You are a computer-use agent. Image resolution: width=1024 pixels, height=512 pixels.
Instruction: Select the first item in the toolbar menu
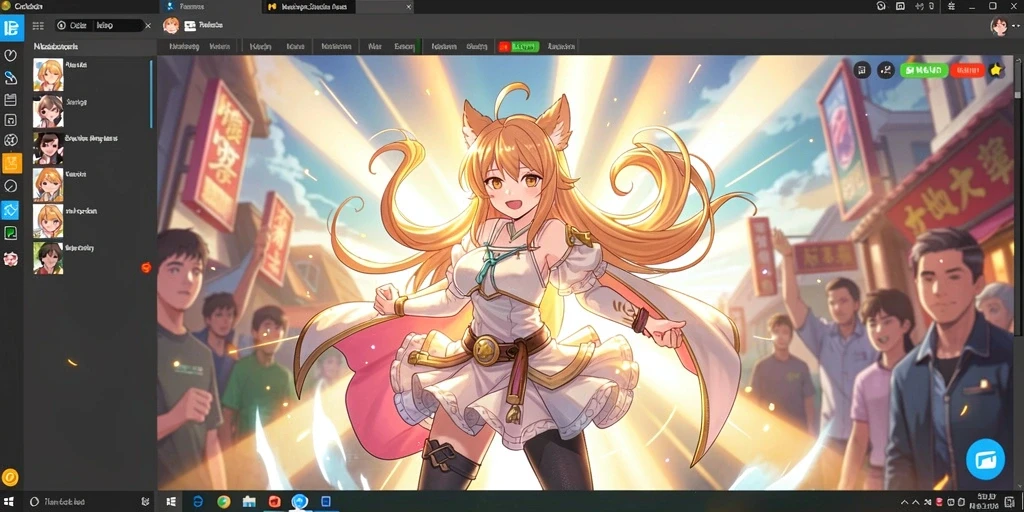tap(184, 46)
